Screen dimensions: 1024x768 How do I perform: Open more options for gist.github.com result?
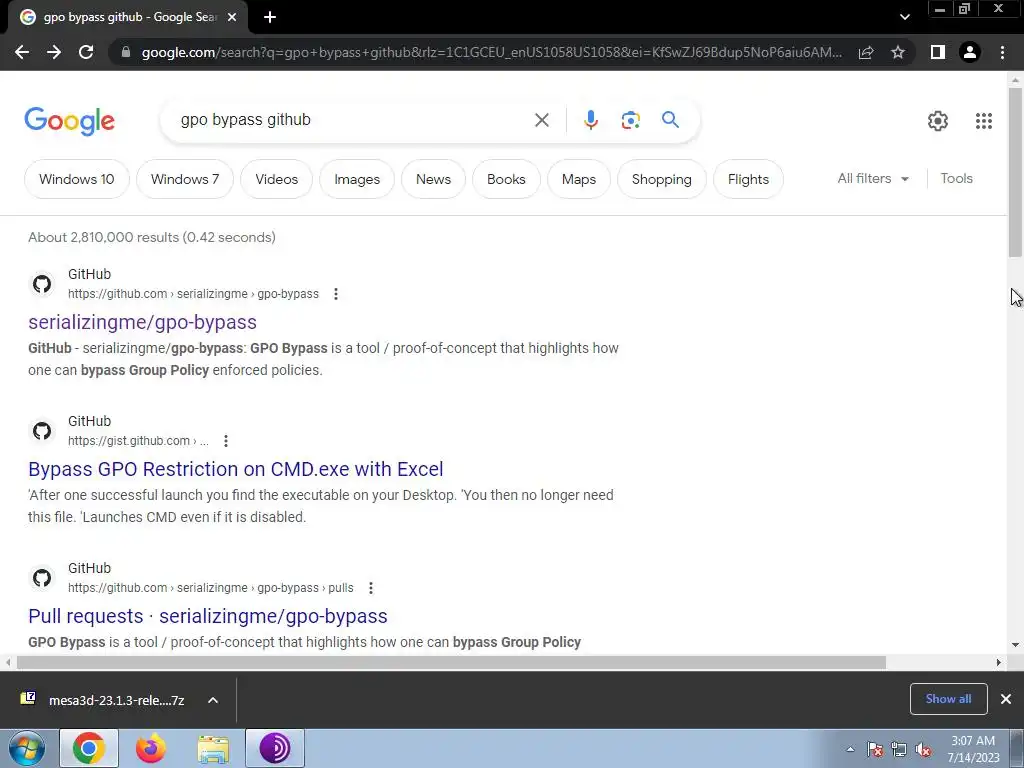click(x=226, y=441)
